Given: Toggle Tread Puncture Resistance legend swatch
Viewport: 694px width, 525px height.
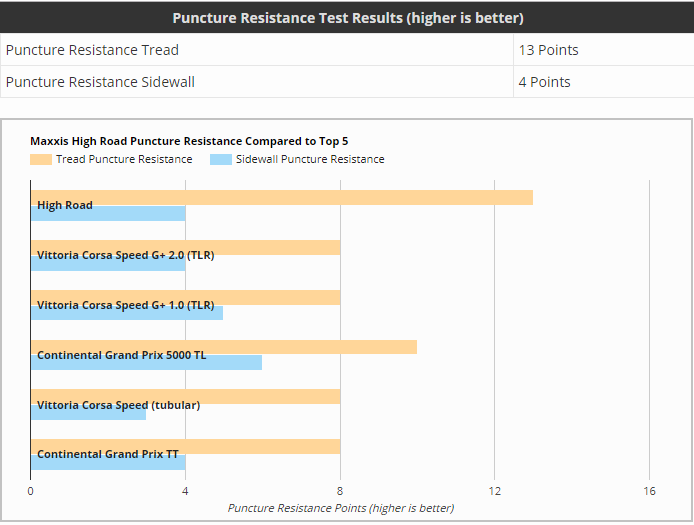Looking at the screenshot, I should click(x=41, y=159).
